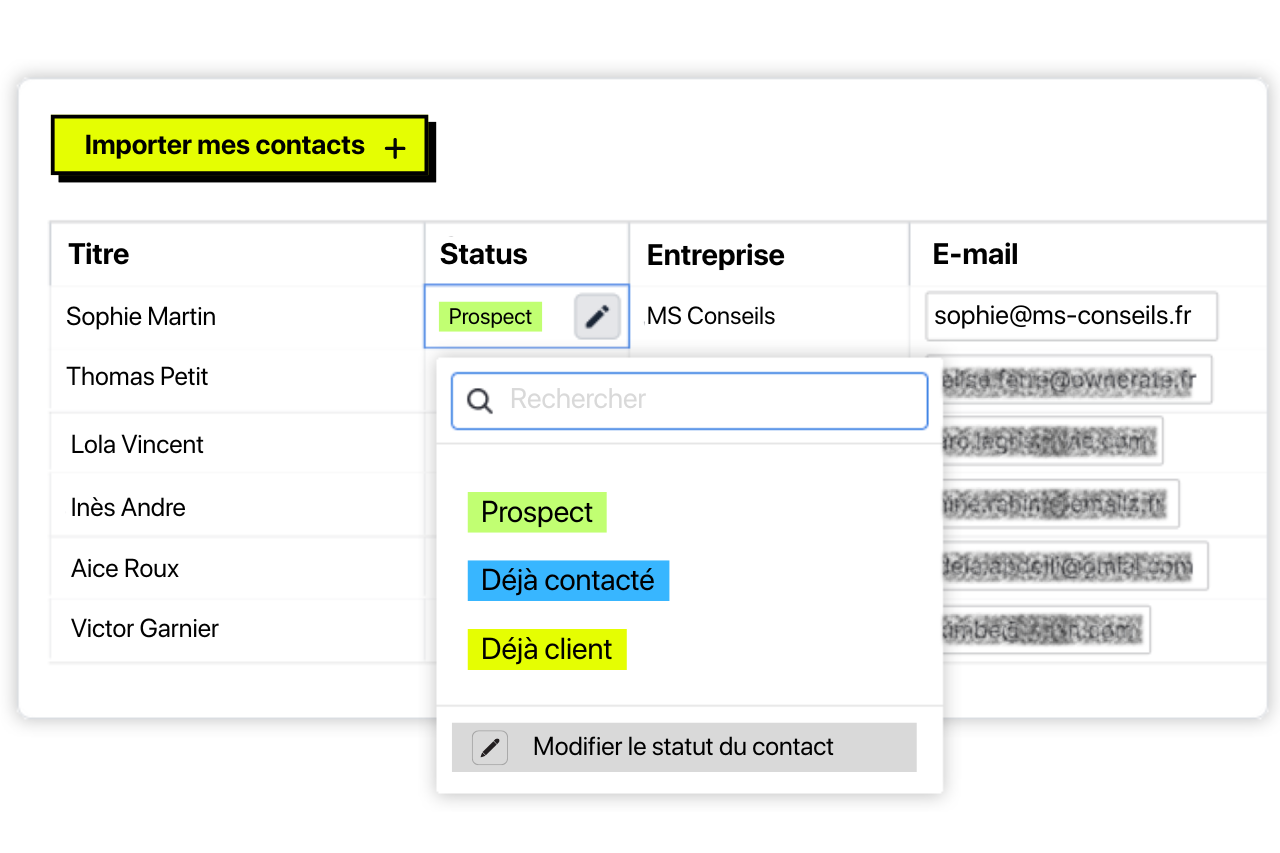
Task: Click the plus icon on Importer button
Action: point(396,149)
